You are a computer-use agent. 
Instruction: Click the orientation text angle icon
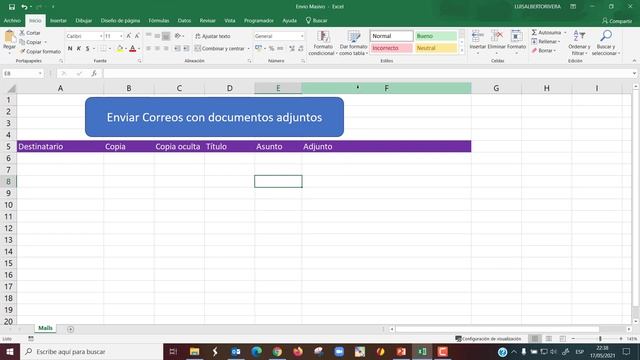tap(178, 36)
